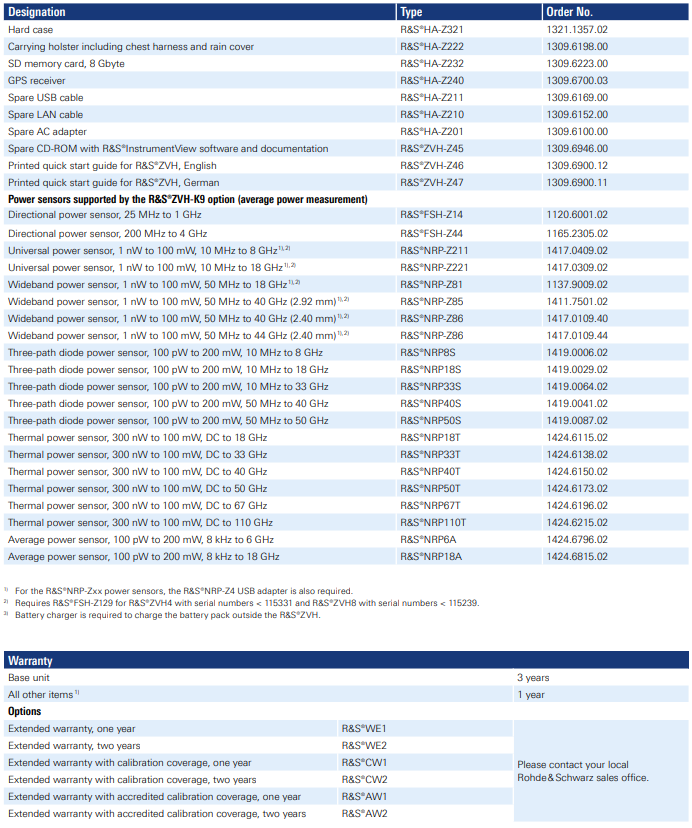The width and height of the screenshot is (692, 828).
Task: Select order number 1417.0409.02
Action: tap(577, 250)
